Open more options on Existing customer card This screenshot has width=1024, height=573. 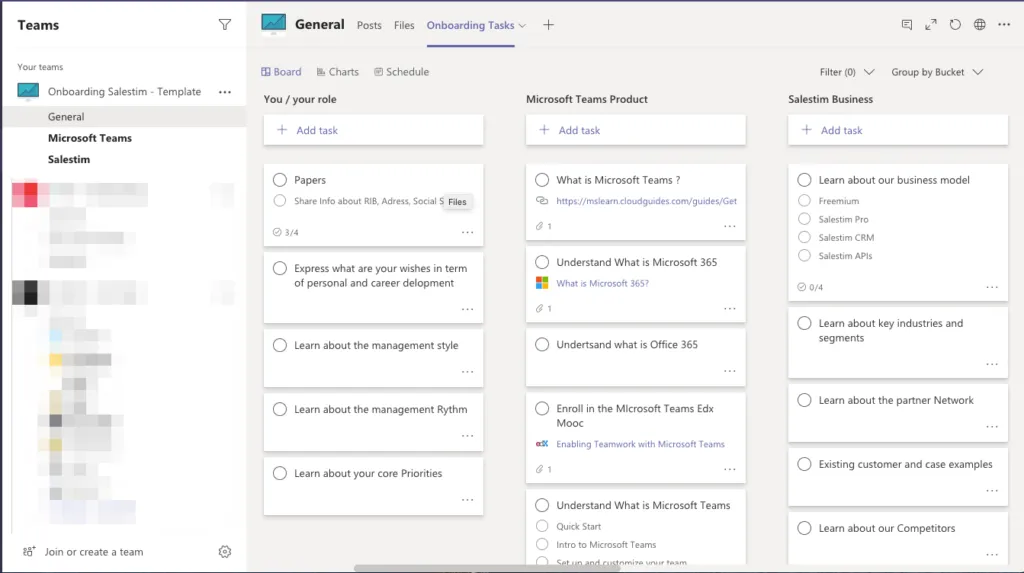[x=992, y=491]
